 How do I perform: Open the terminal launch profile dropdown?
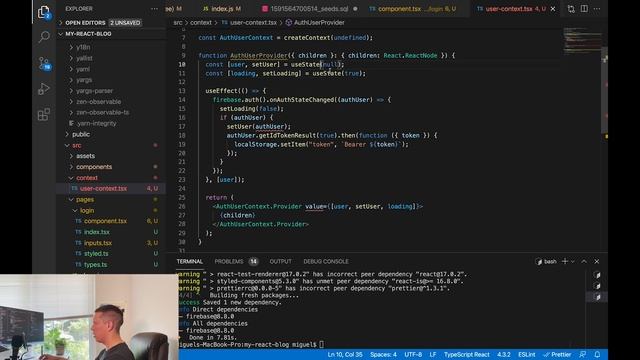[573, 261]
